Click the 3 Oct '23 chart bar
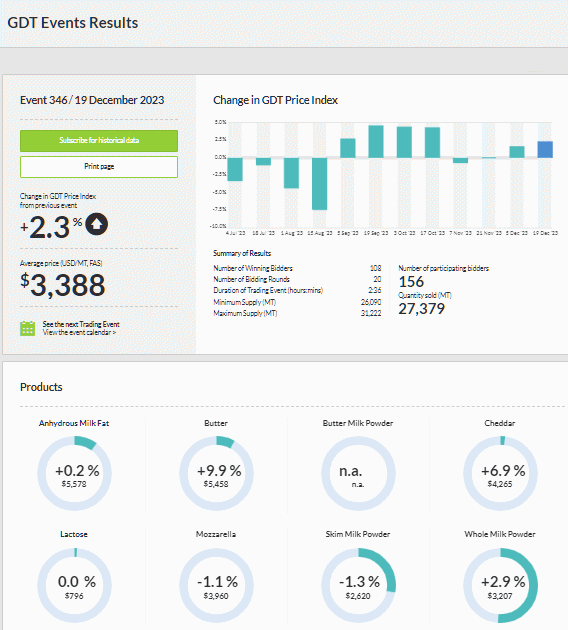The image size is (568, 630). 404,142
